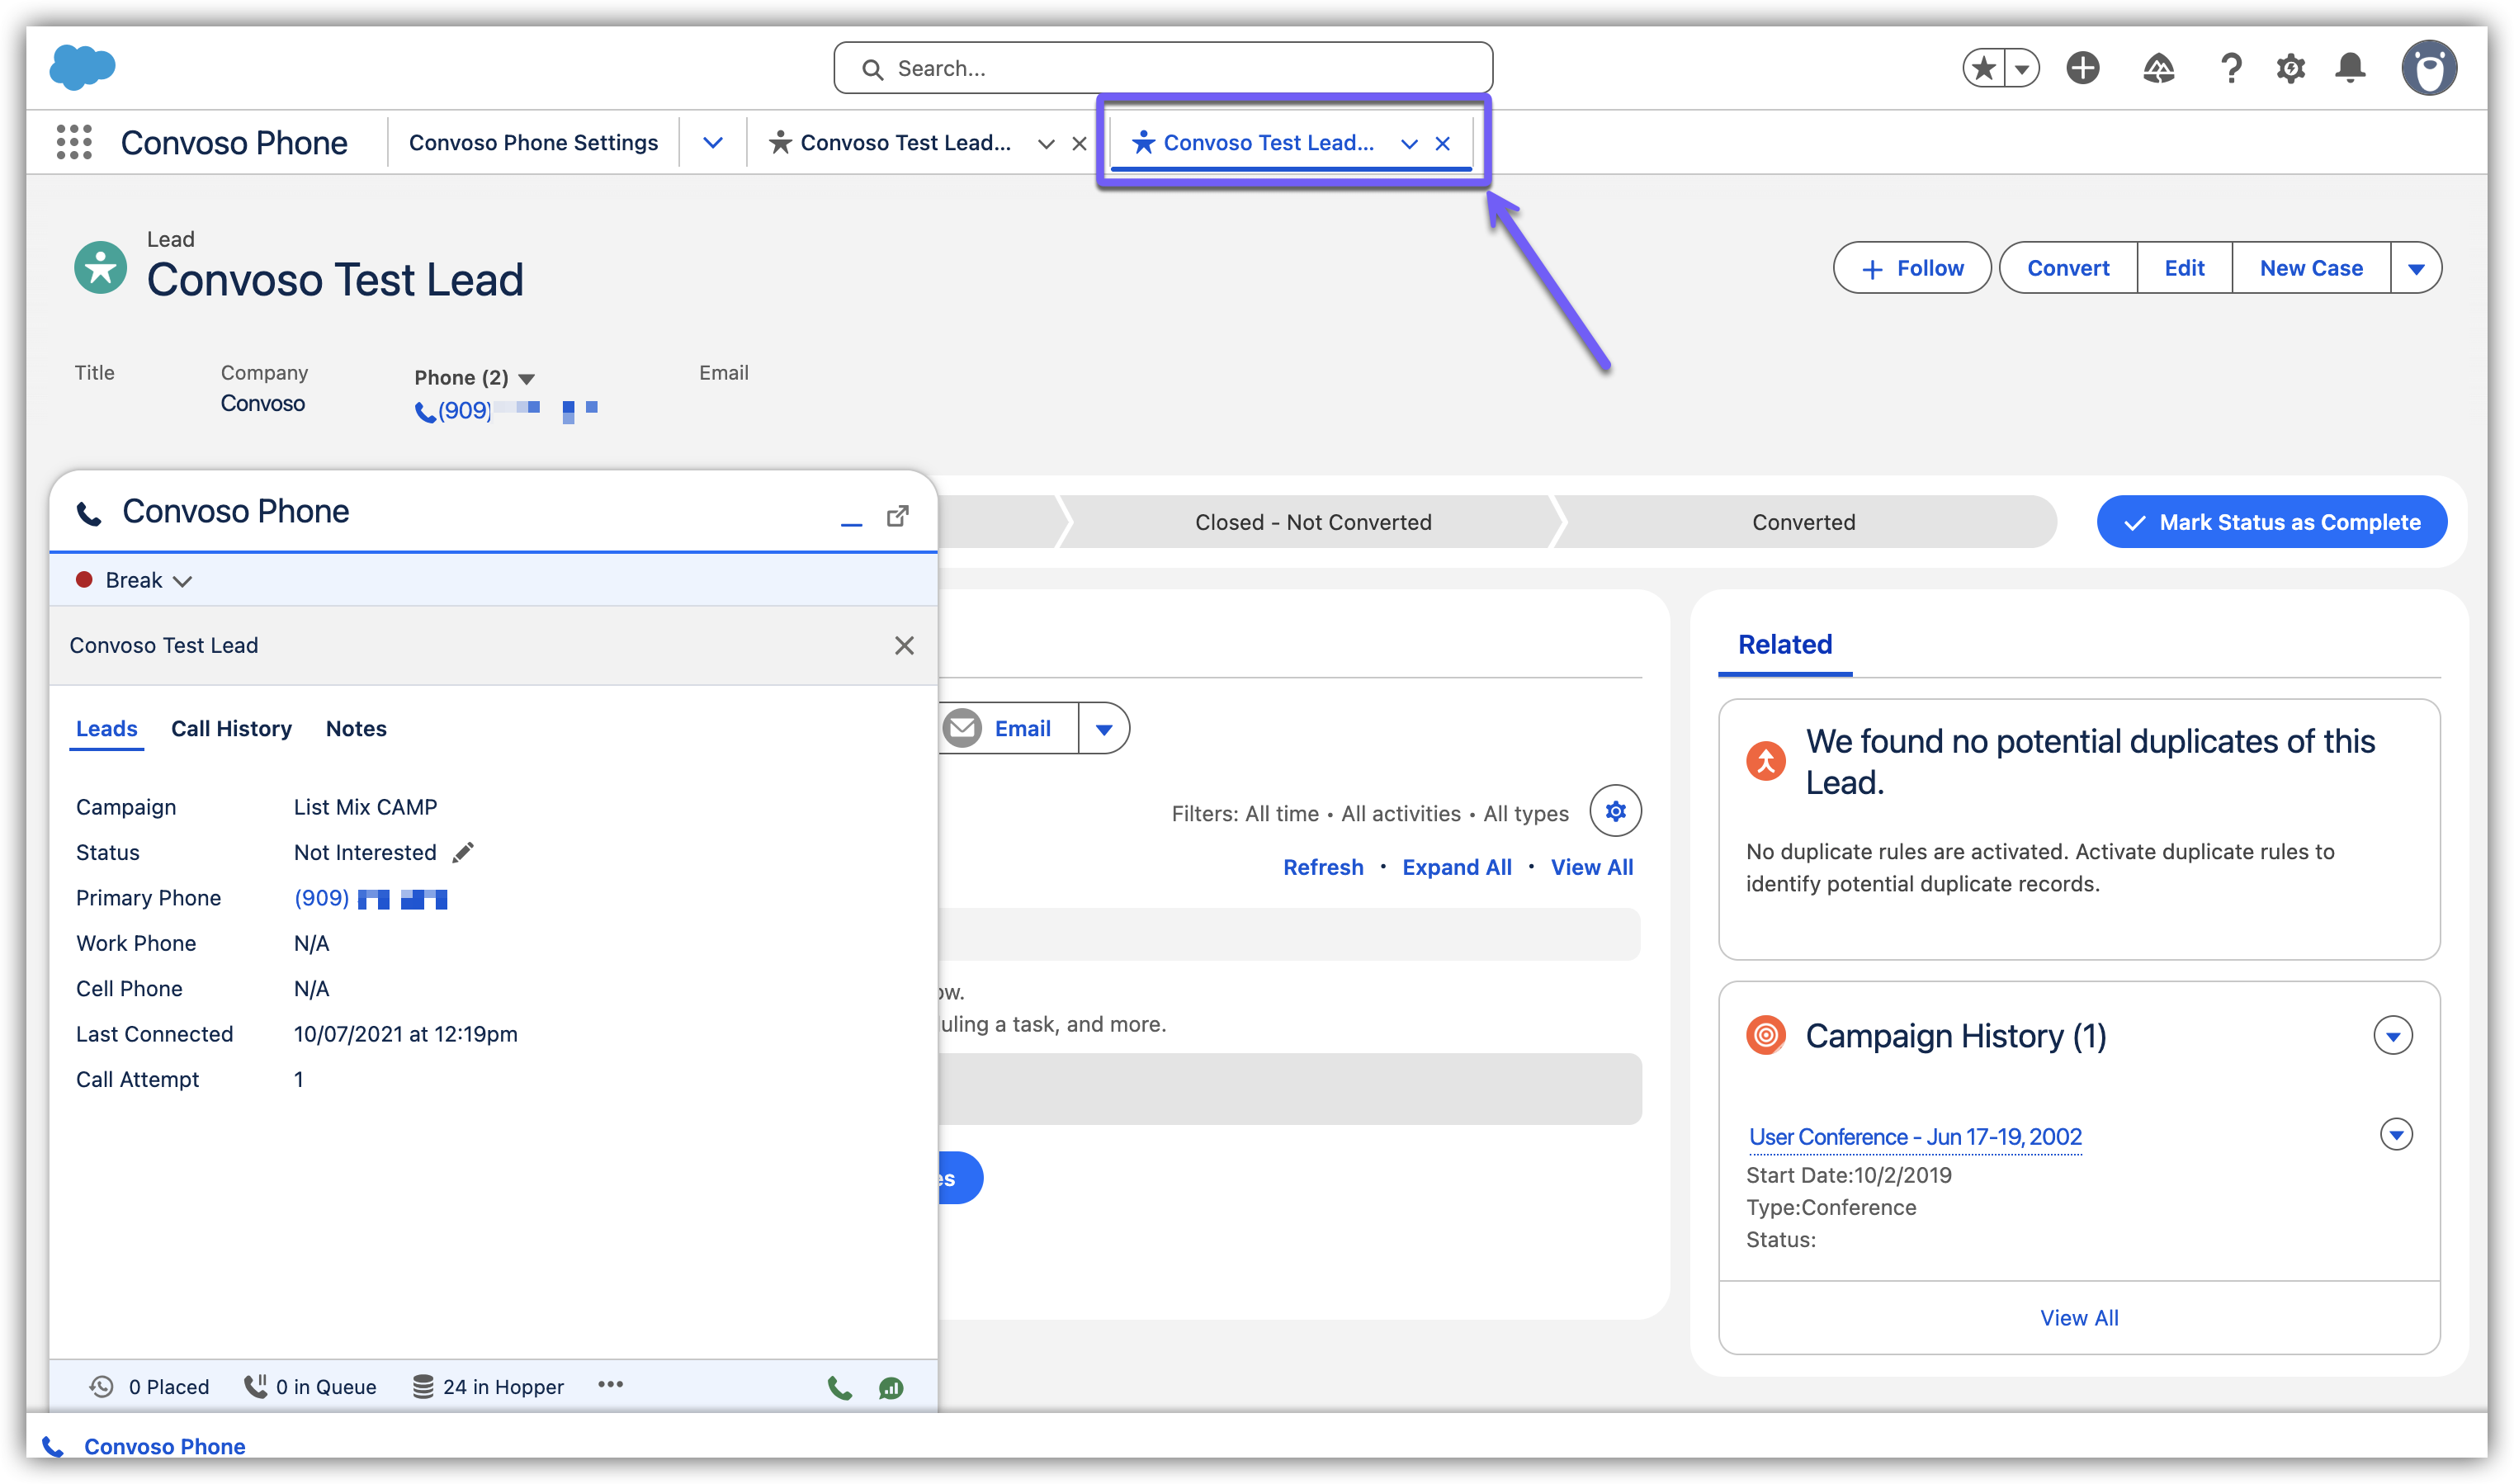
Task: Click the Convert button
Action: pyautogui.click(x=2067, y=268)
